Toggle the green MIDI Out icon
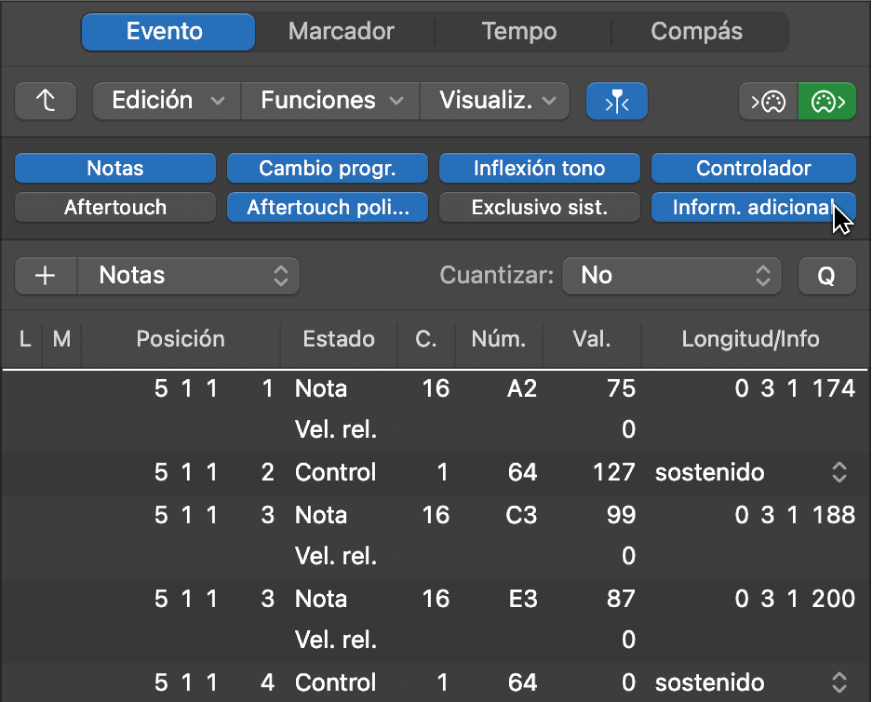Screen dimensions: 872x702 pos(826,100)
